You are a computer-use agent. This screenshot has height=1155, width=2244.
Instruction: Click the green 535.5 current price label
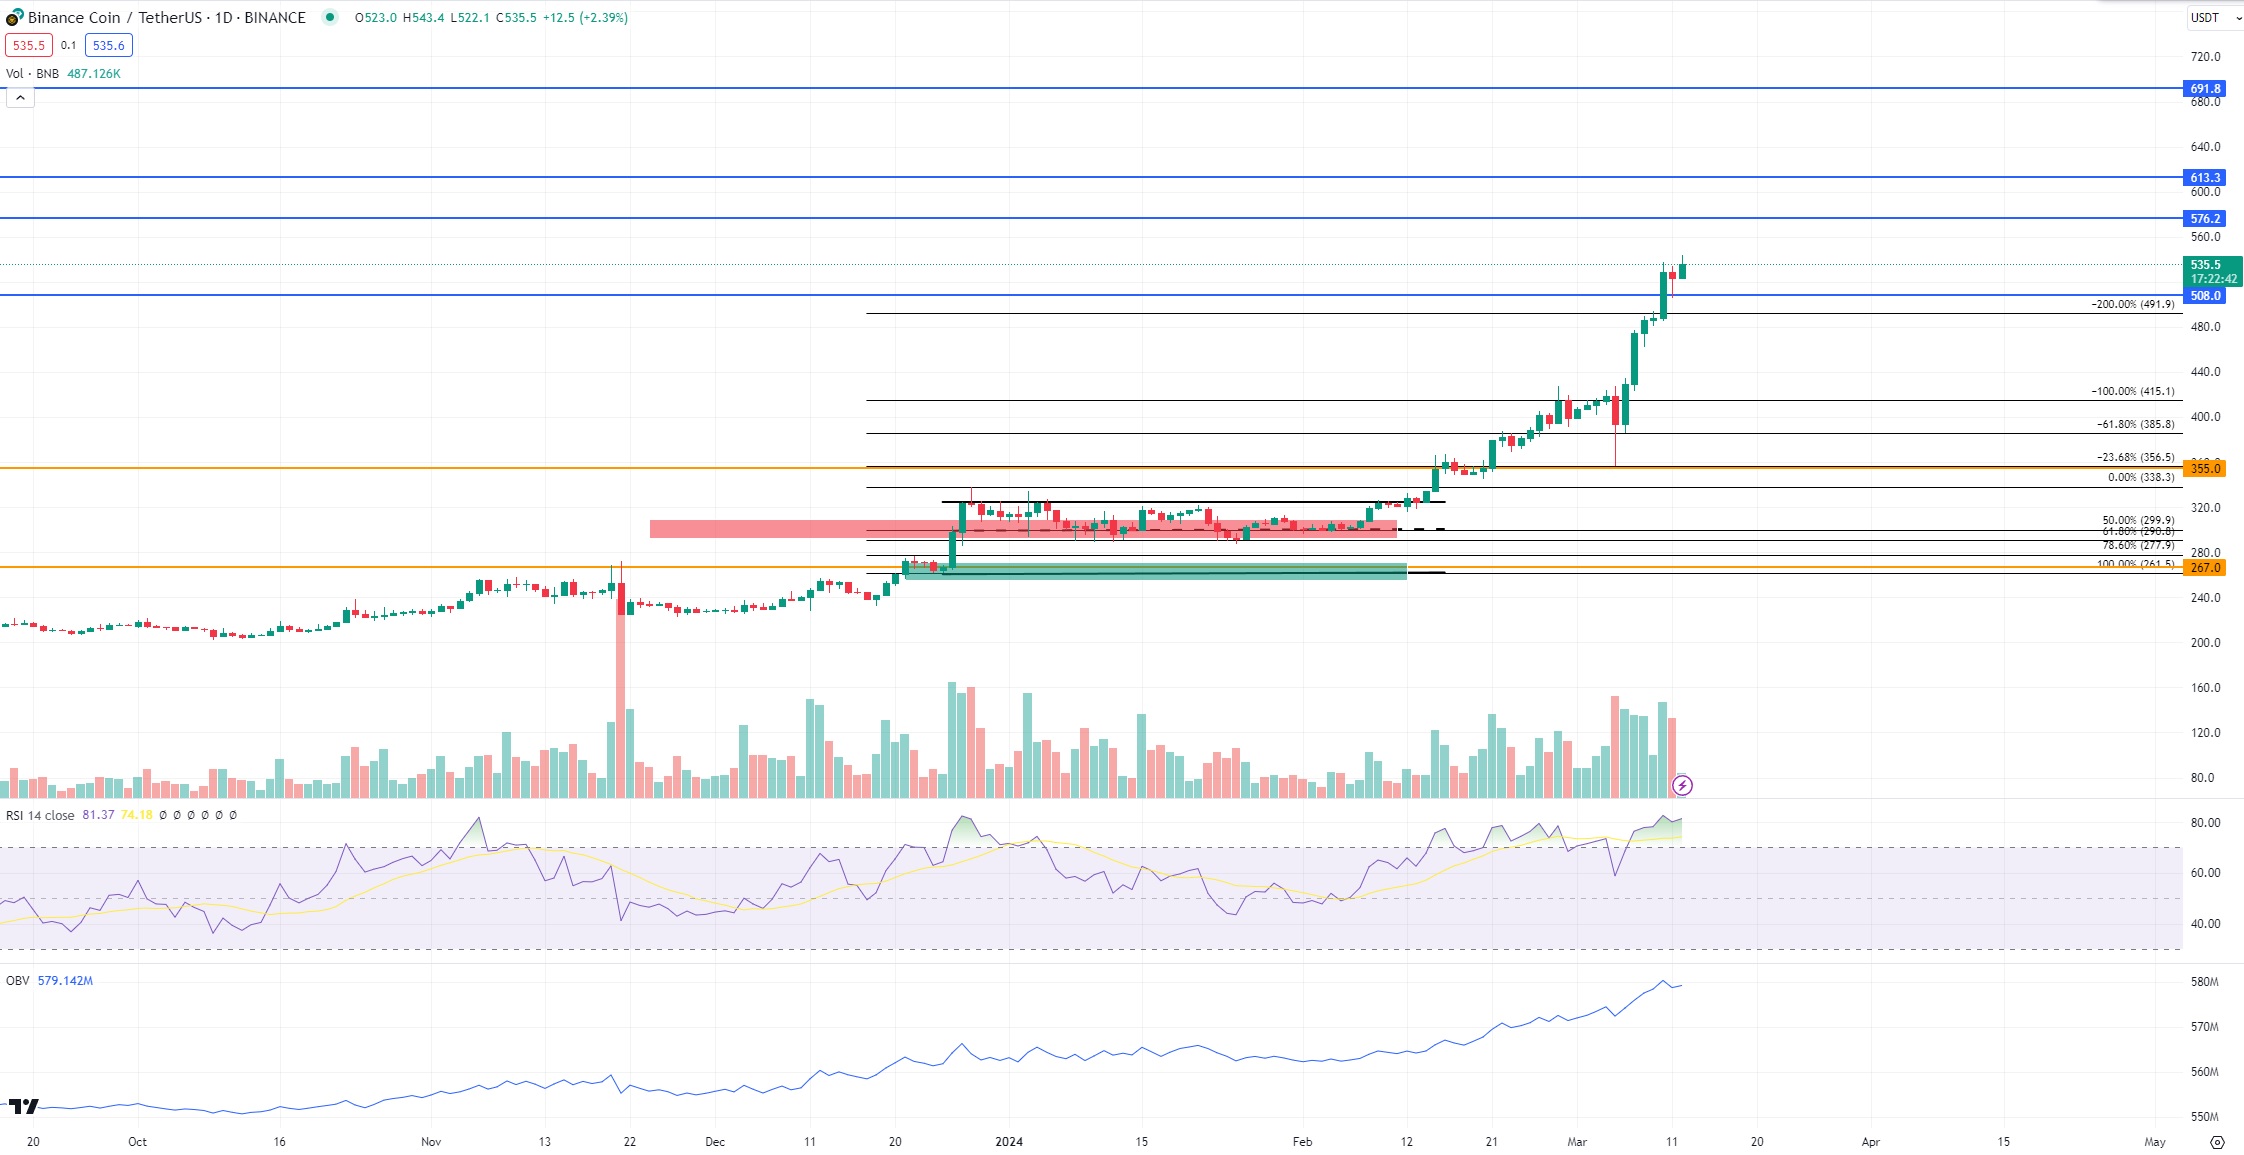tap(2212, 271)
